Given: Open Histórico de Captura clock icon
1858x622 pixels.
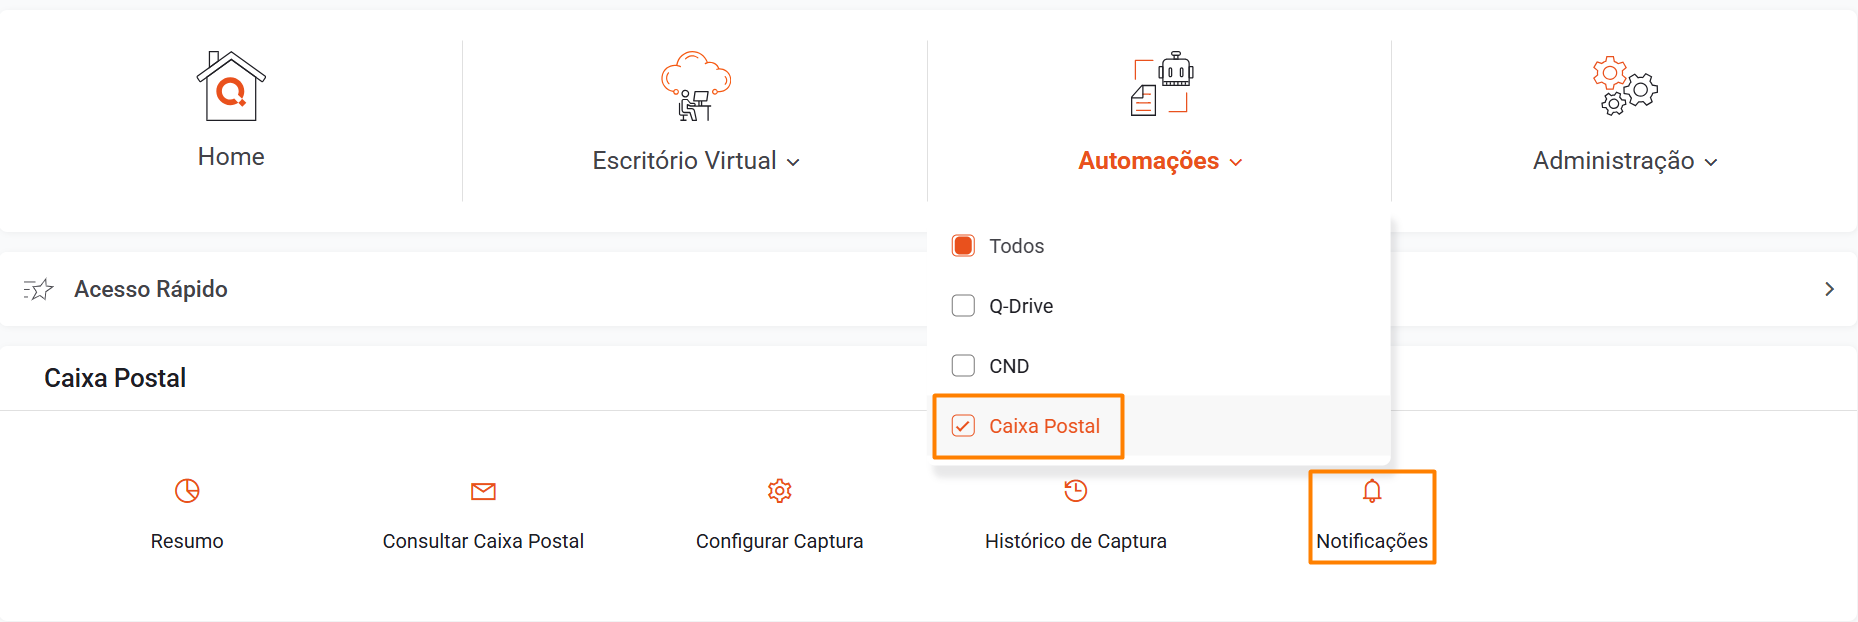Looking at the screenshot, I should click(x=1076, y=491).
